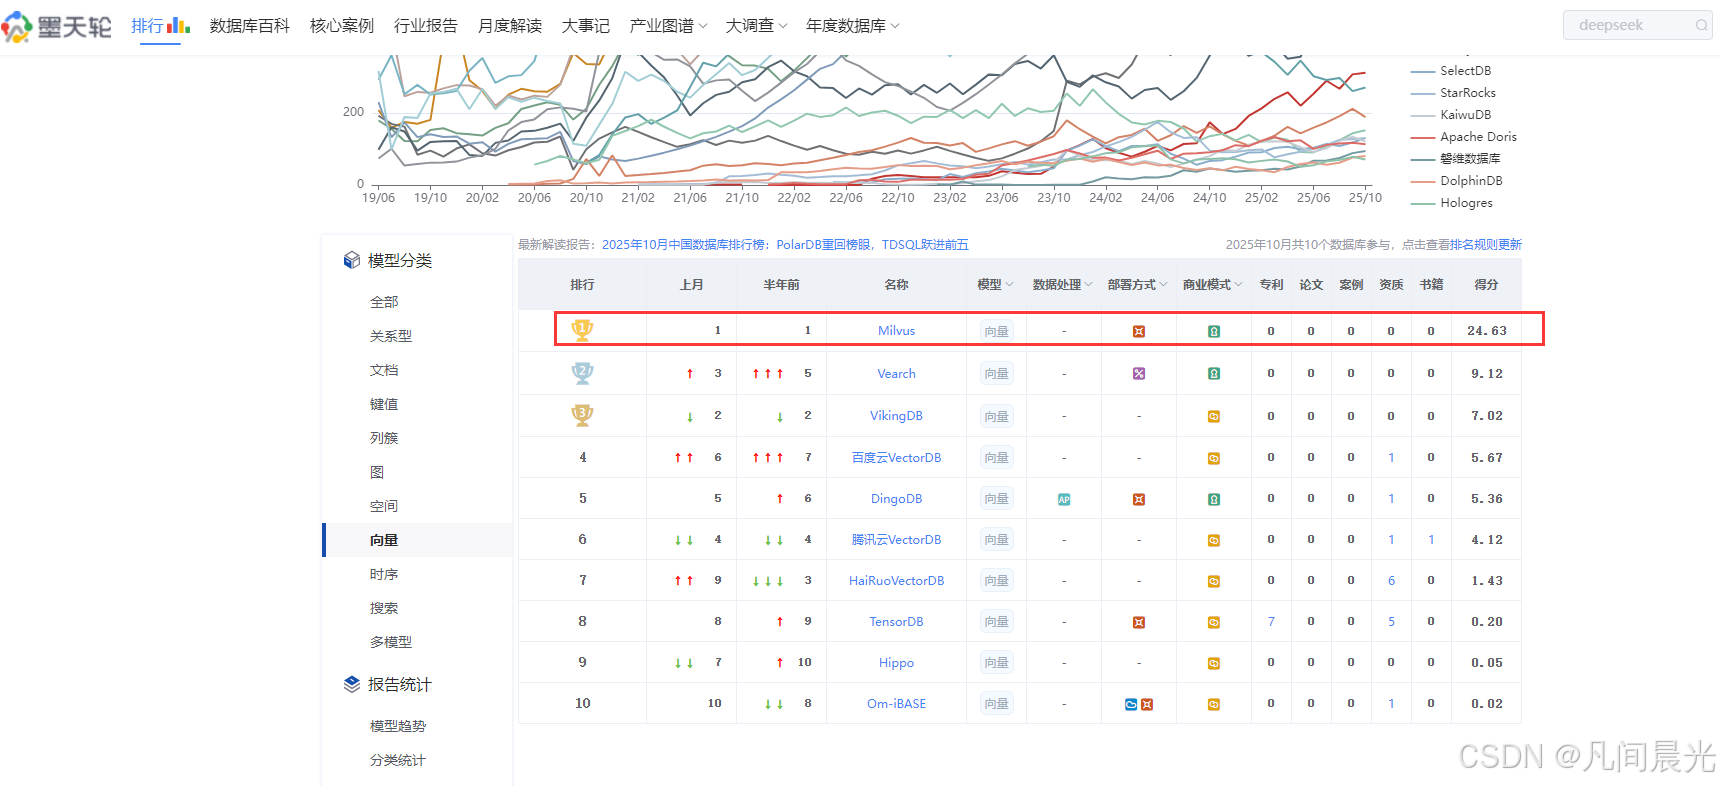
Task: Click DingoDB deployment mode red icon
Action: 1139,499
